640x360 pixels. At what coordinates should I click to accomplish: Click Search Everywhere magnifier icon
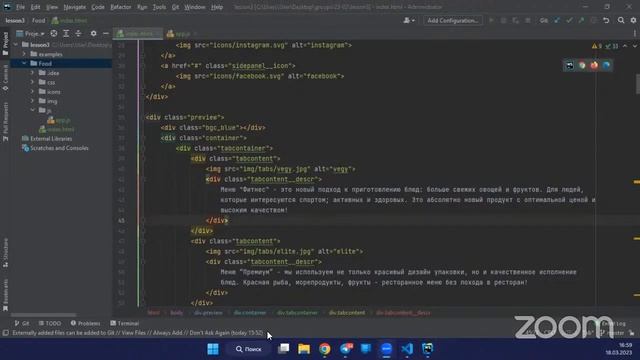621,20
